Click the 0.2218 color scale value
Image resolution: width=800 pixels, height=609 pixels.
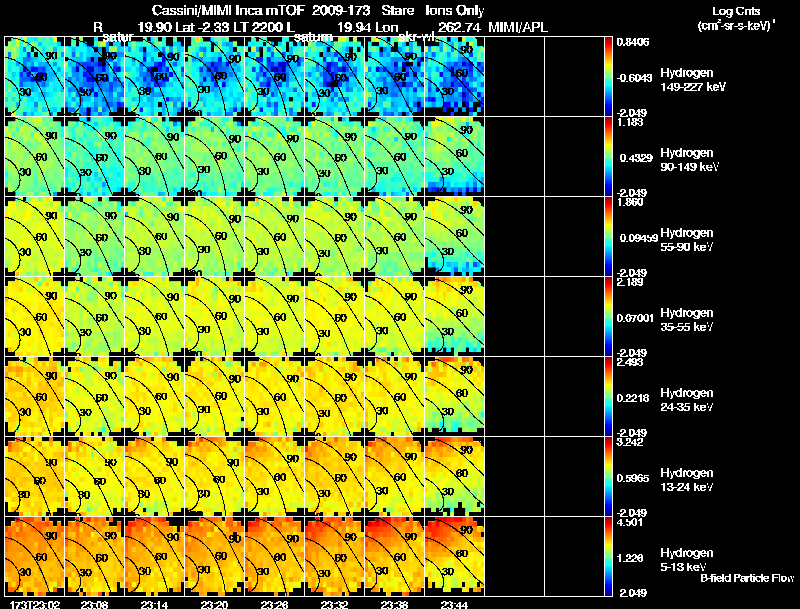click(x=633, y=398)
